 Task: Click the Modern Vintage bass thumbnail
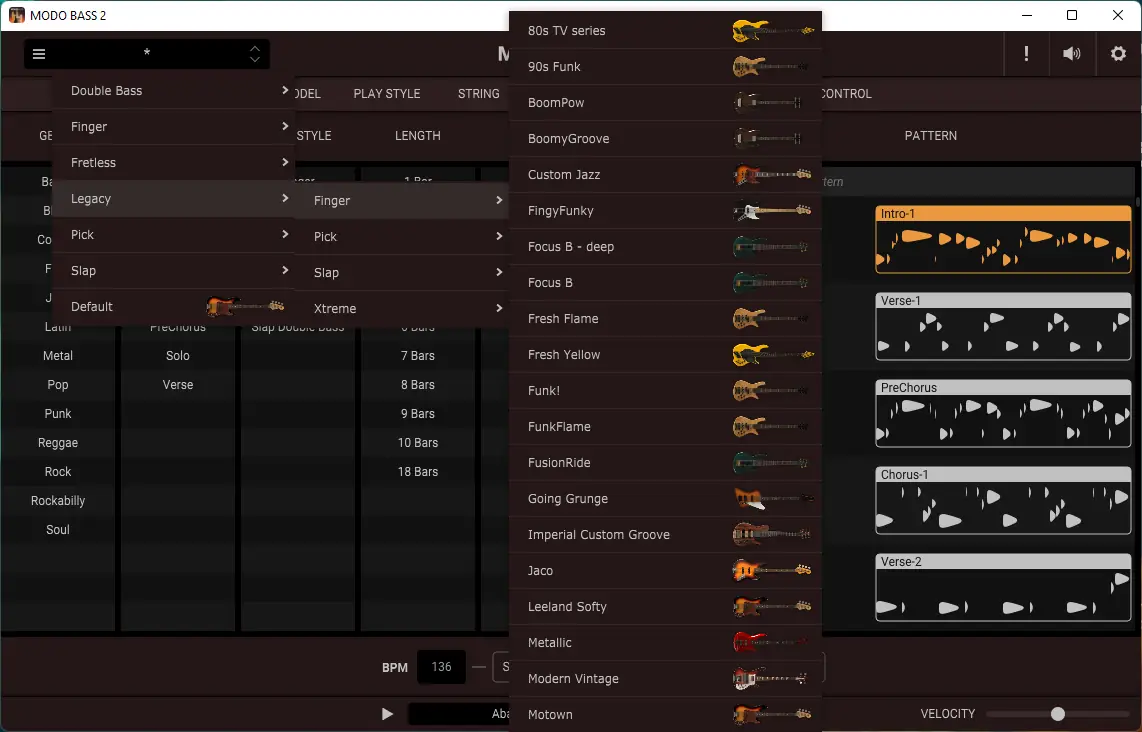[771, 679]
